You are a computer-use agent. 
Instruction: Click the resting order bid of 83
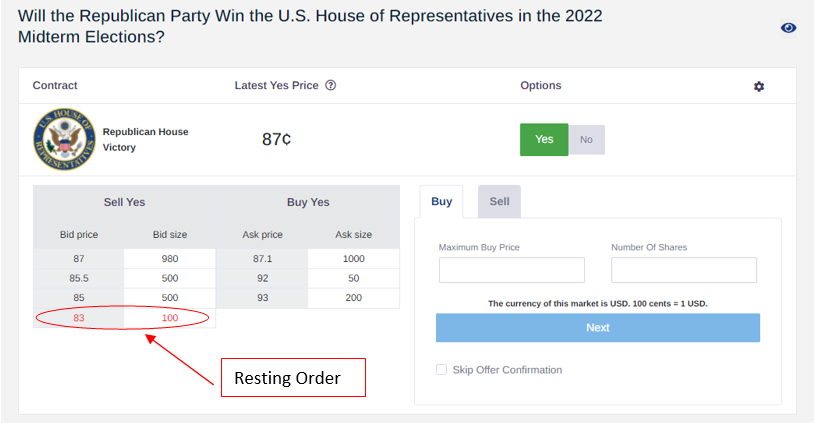pos(79,318)
